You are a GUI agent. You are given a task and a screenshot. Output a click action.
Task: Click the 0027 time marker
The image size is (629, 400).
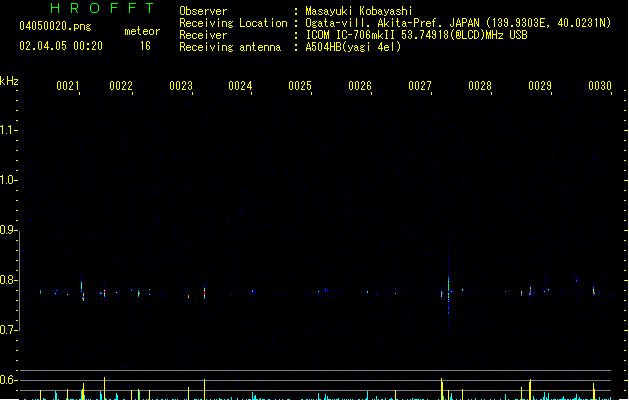point(420,86)
